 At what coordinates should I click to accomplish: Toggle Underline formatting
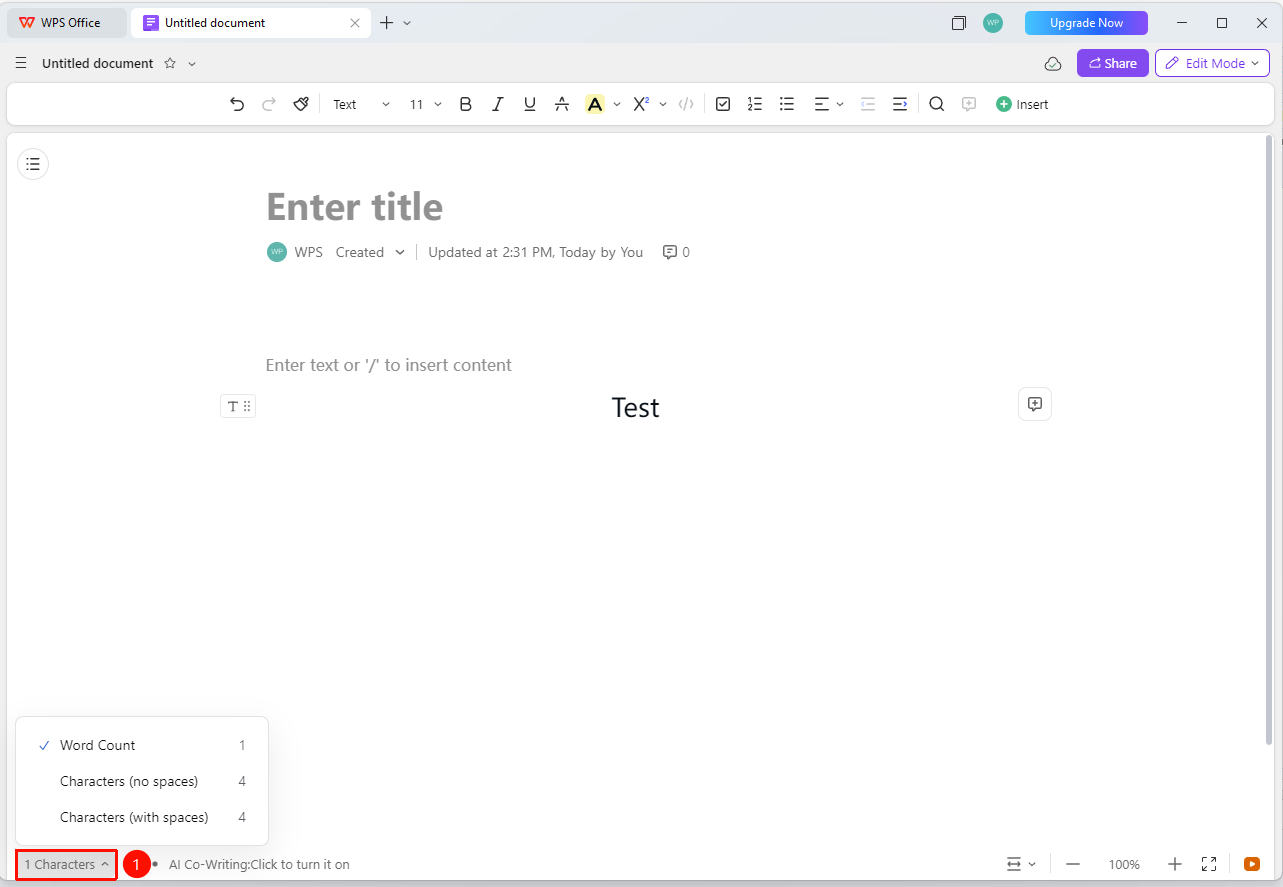(530, 104)
